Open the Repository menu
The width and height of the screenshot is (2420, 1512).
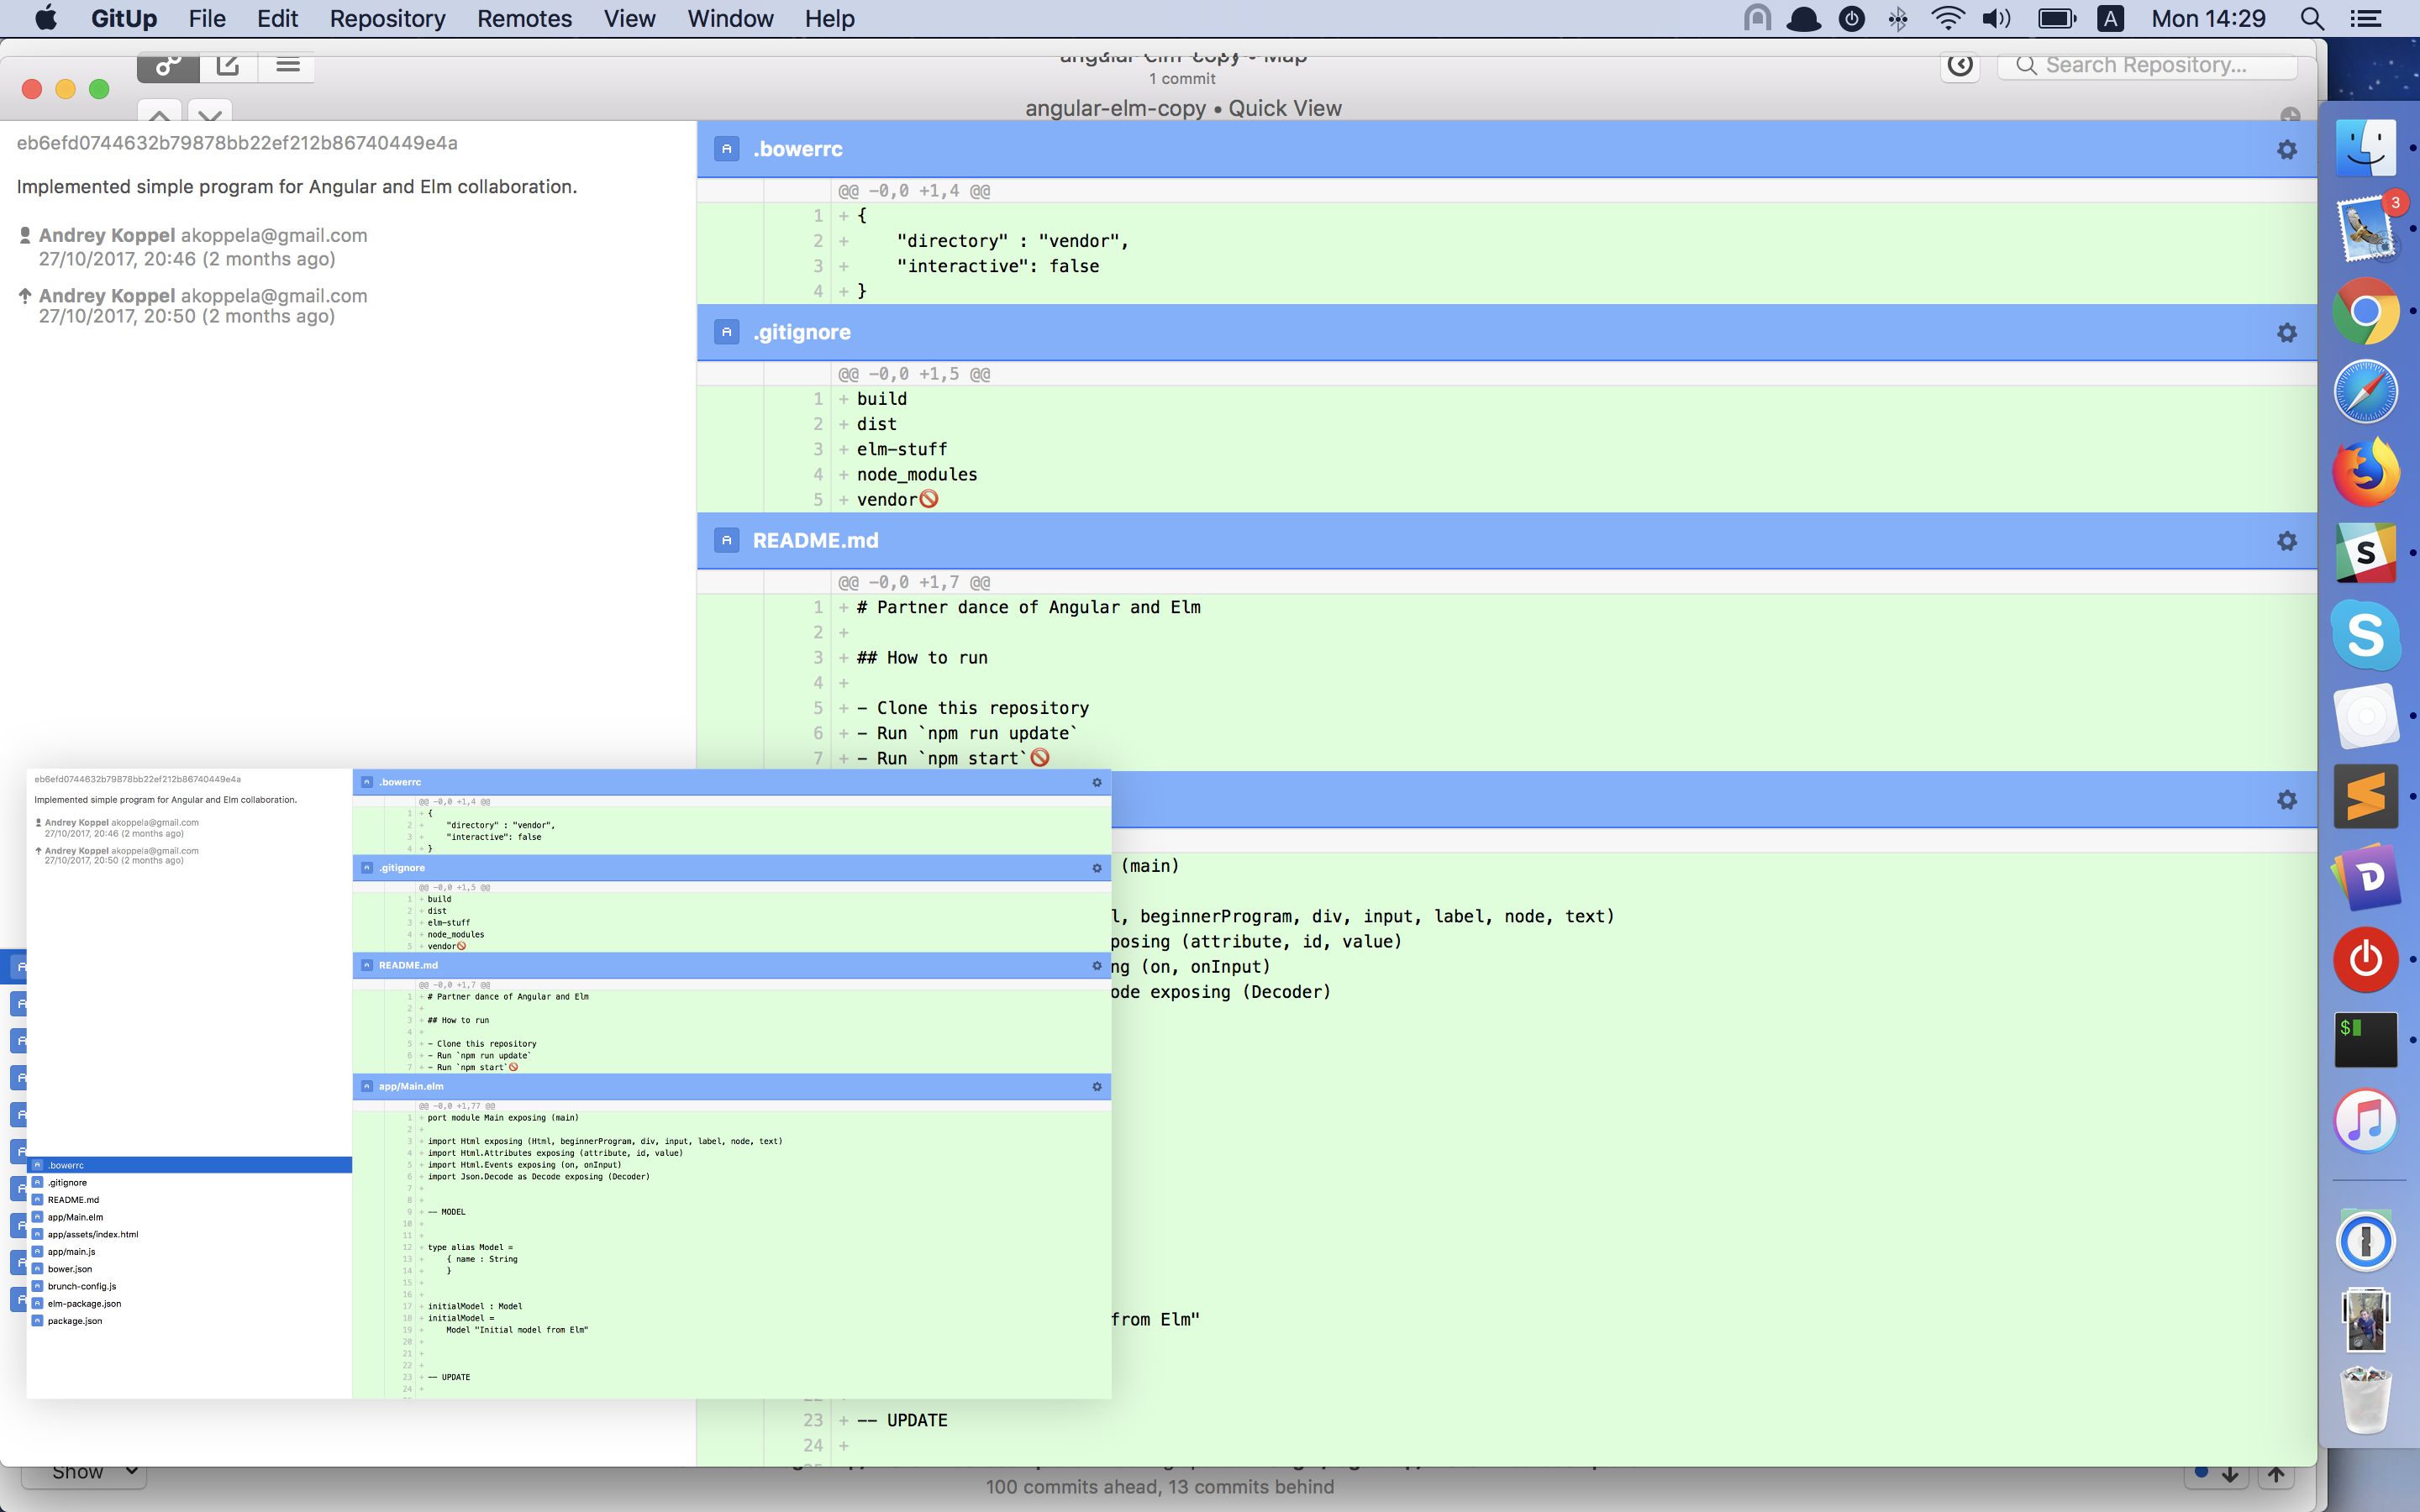click(x=386, y=18)
